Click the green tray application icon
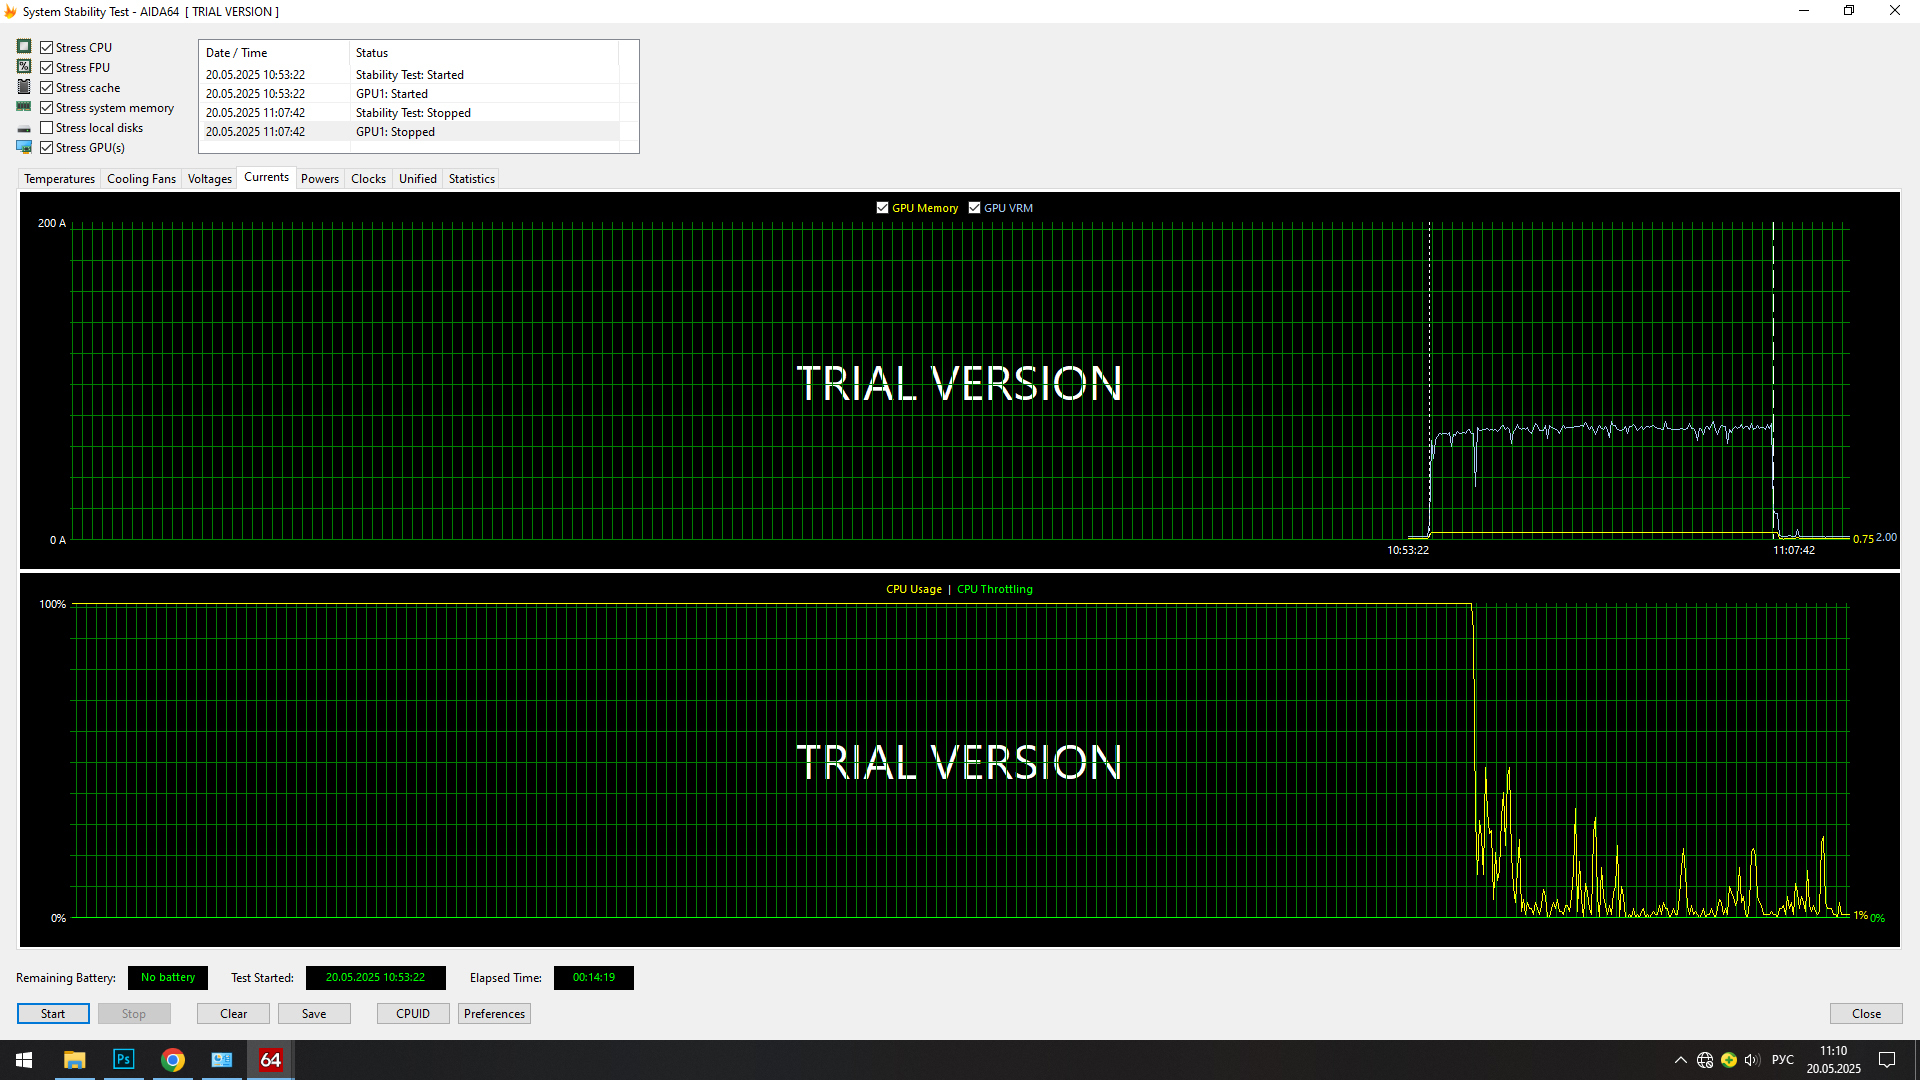The image size is (1920, 1080). coord(1729,1060)
